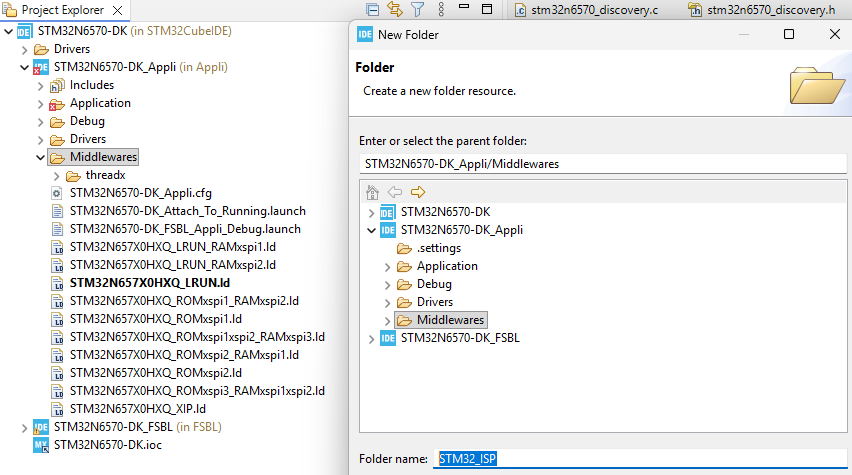This screenshot has width=852, height=475.
Task: Click Application folder icon with error badge
Action: [57, 104]
